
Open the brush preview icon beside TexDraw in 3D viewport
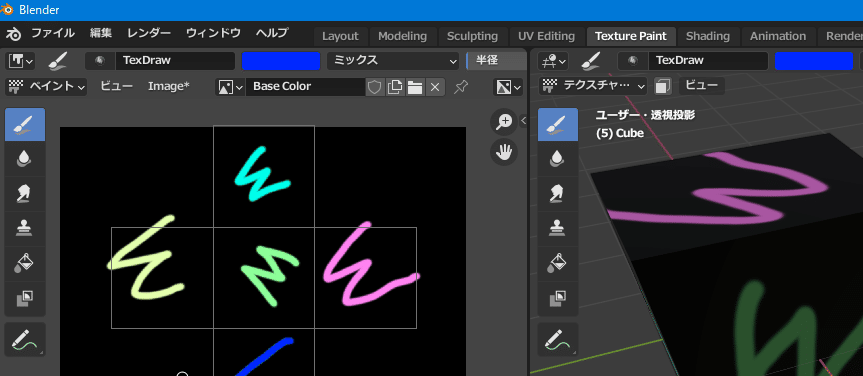(633, 61)
